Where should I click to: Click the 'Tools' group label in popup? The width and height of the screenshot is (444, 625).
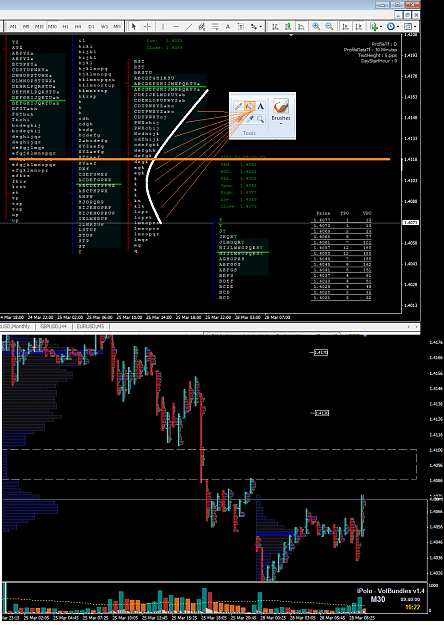point(250,133)
